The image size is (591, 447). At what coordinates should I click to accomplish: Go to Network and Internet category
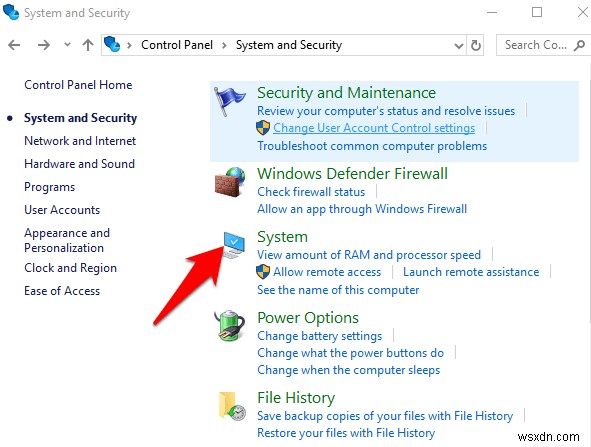point(80,141)
